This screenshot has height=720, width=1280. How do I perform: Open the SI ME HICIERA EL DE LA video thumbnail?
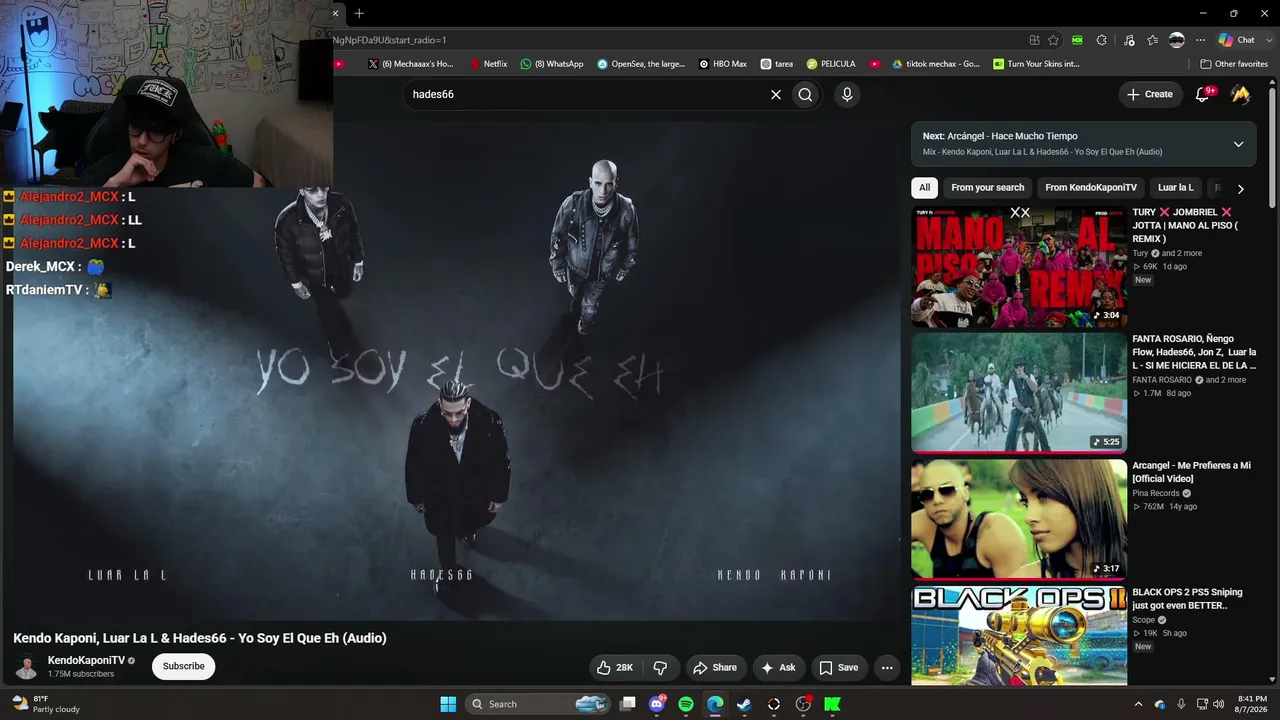(x=1019, y=393)
